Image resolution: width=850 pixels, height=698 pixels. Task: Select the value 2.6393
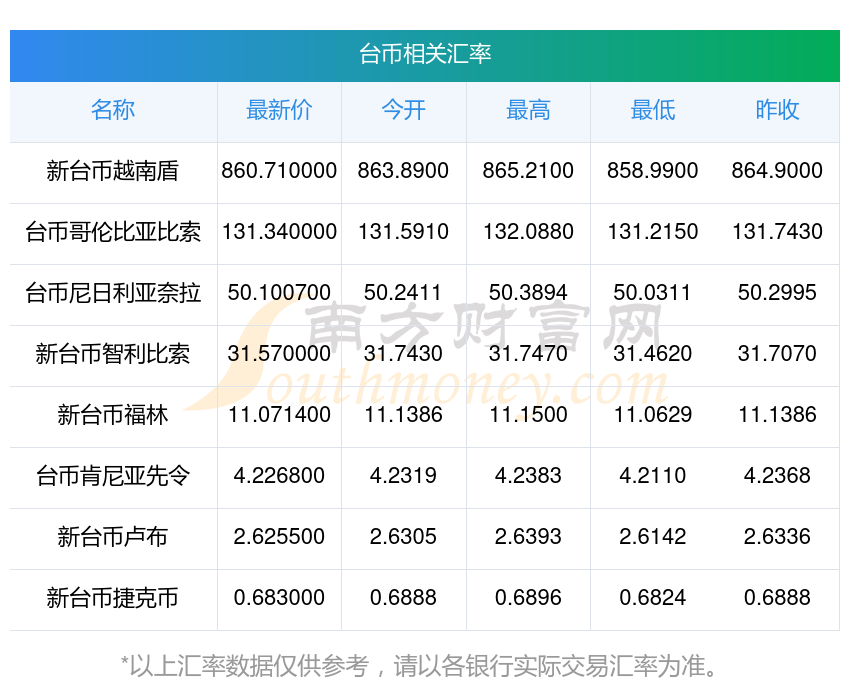click(x=528, y=537)
